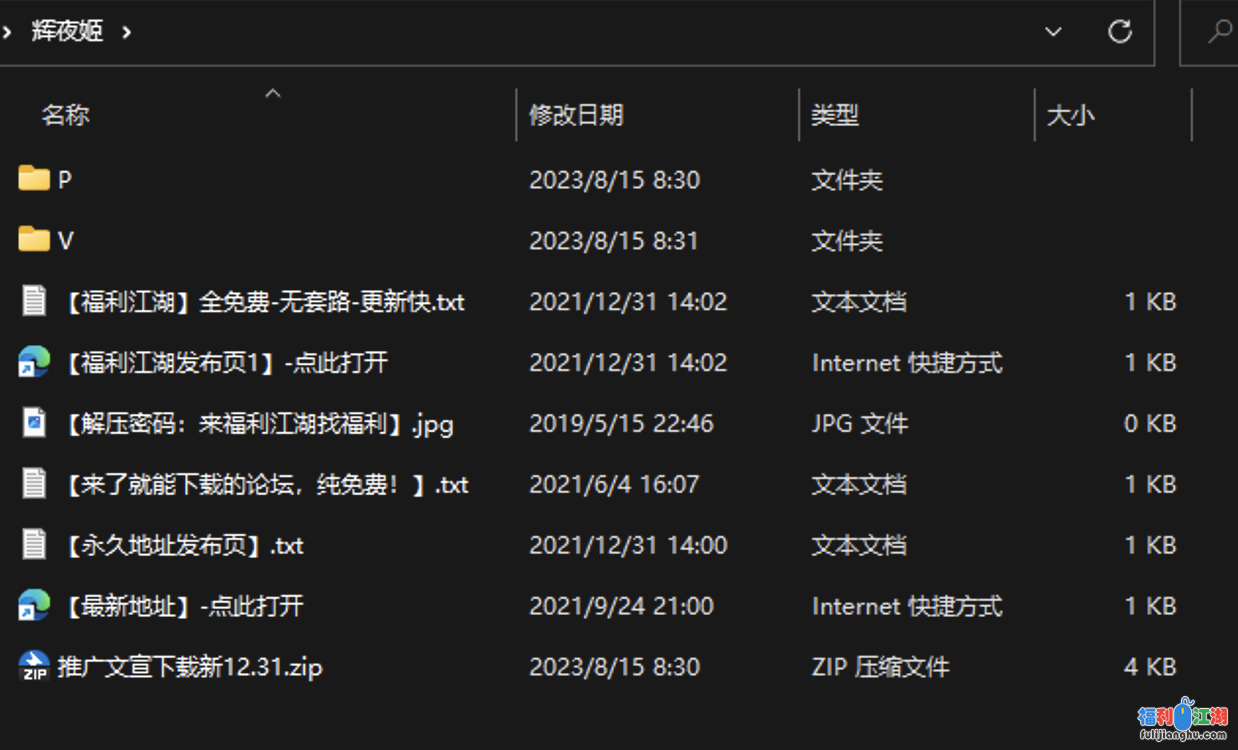Expand the chevron before 辉夜姬 in breadcrumb

(8, 31)
